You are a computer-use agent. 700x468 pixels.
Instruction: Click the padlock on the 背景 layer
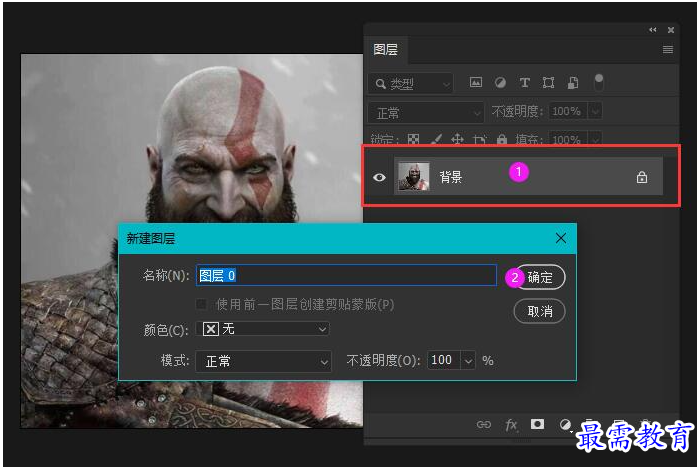point(642,177)
